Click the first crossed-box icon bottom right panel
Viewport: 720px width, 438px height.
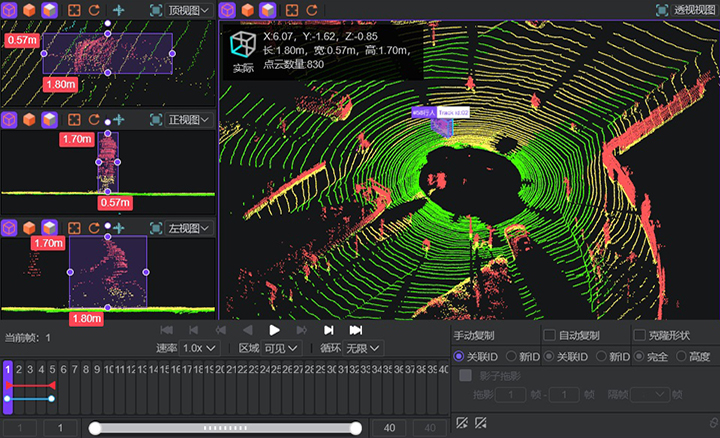(462, 423)
